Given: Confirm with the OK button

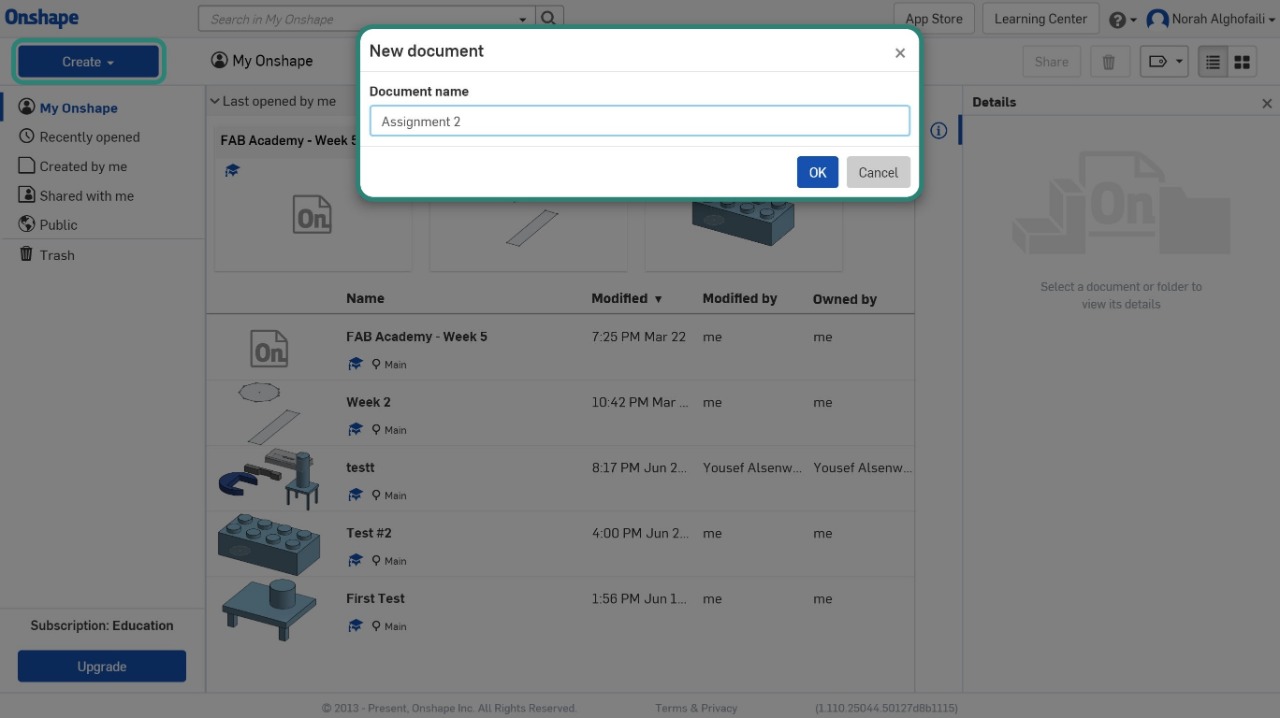Looking at the screenshot, I should click(817, 172).
